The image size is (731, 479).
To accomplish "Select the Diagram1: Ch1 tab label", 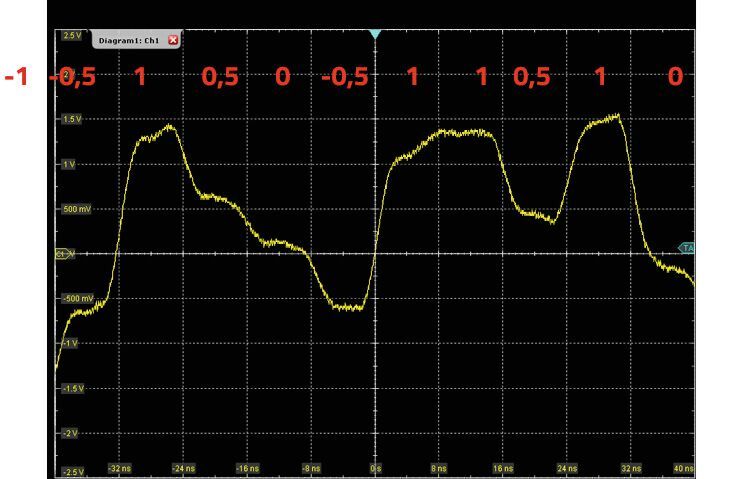I will coord(129,41).
